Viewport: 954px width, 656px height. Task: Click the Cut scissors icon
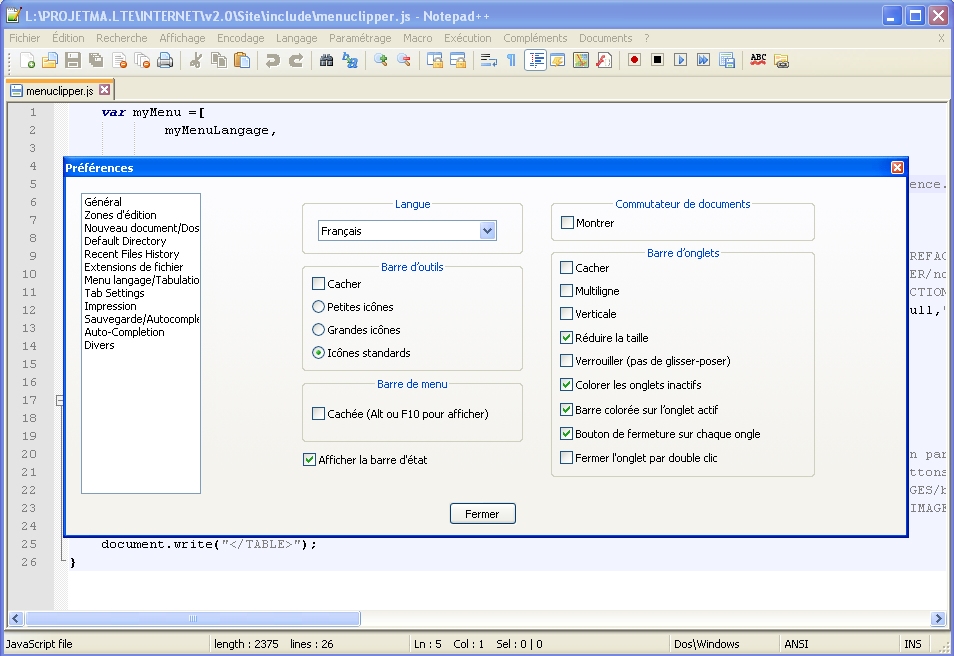pyautogui.click(x=196, y=61)
